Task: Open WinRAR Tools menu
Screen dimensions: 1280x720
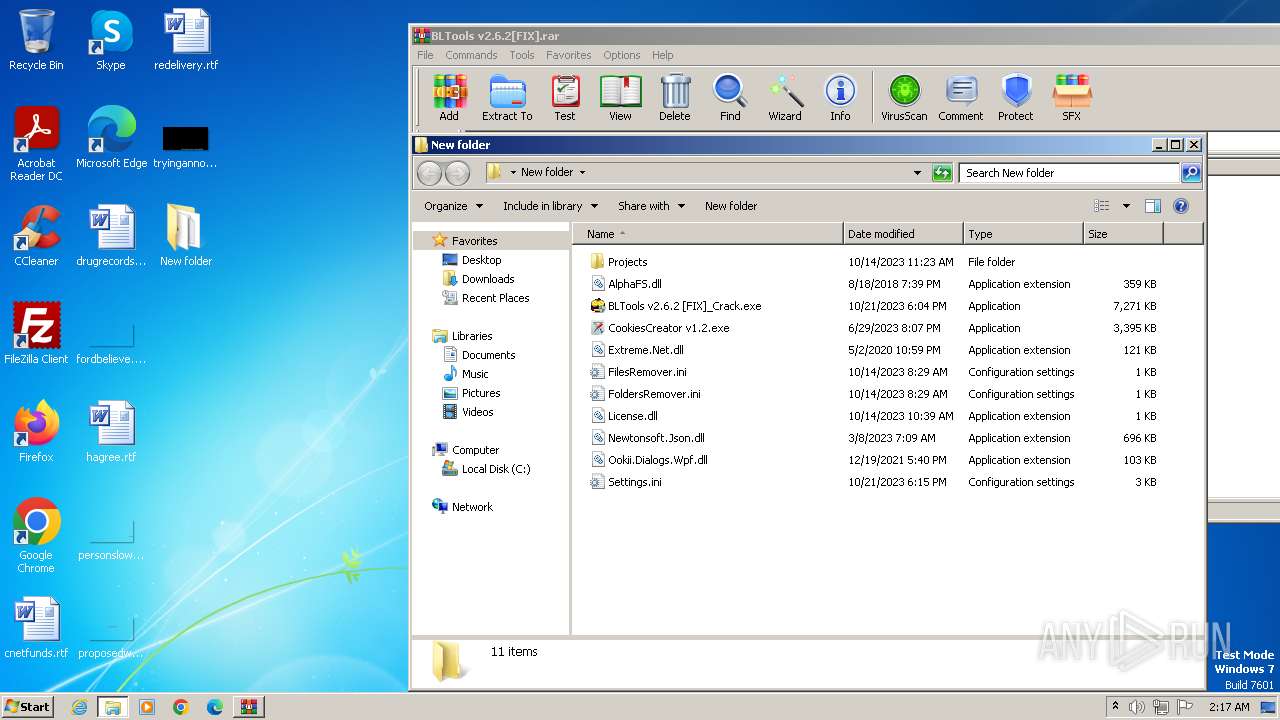Action: click(522, 55)
